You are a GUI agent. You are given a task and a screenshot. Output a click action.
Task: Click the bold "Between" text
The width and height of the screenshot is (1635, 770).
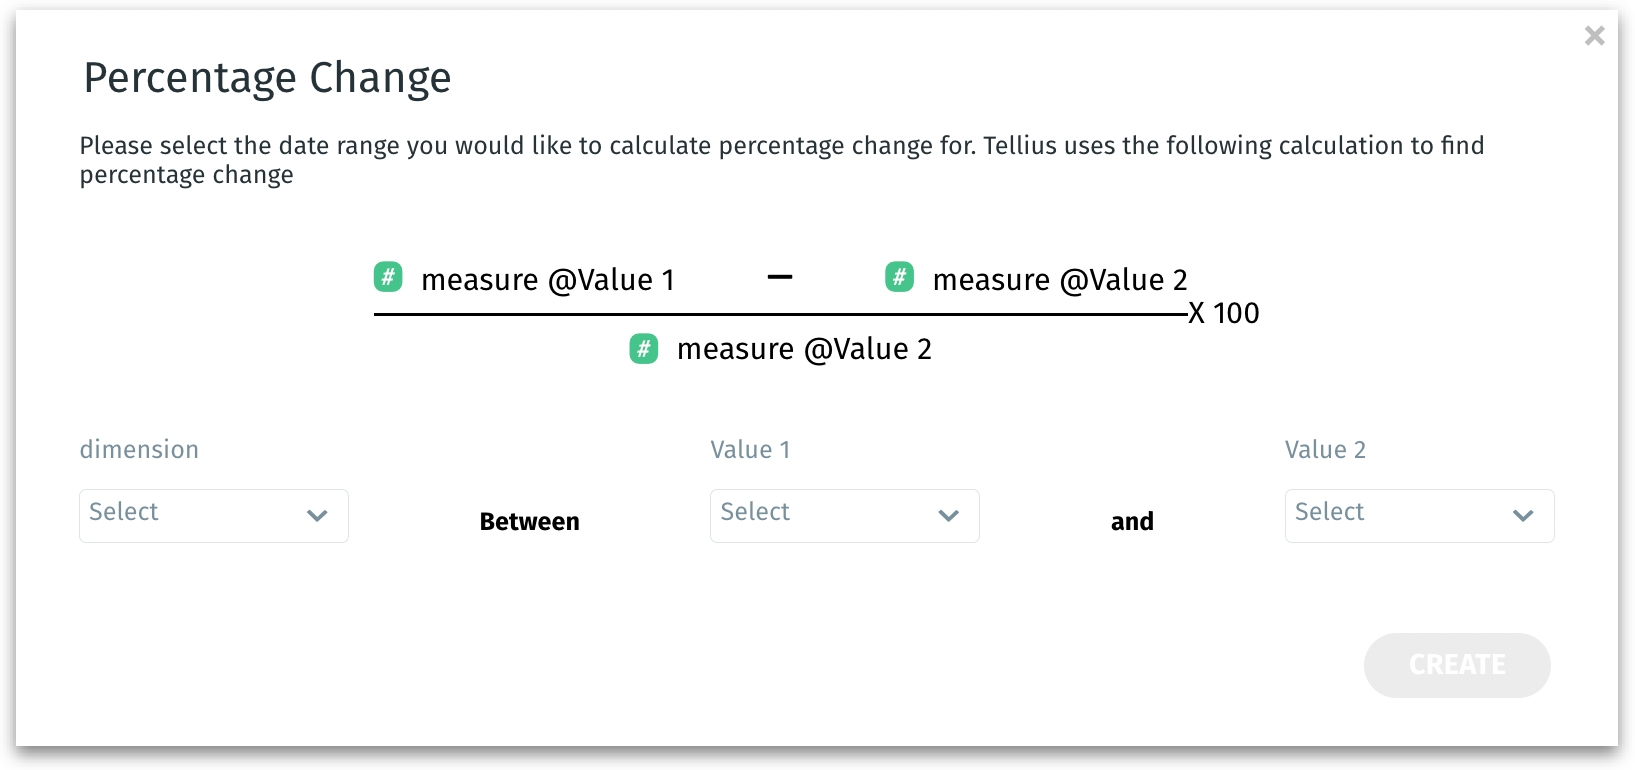pos(529,522)
